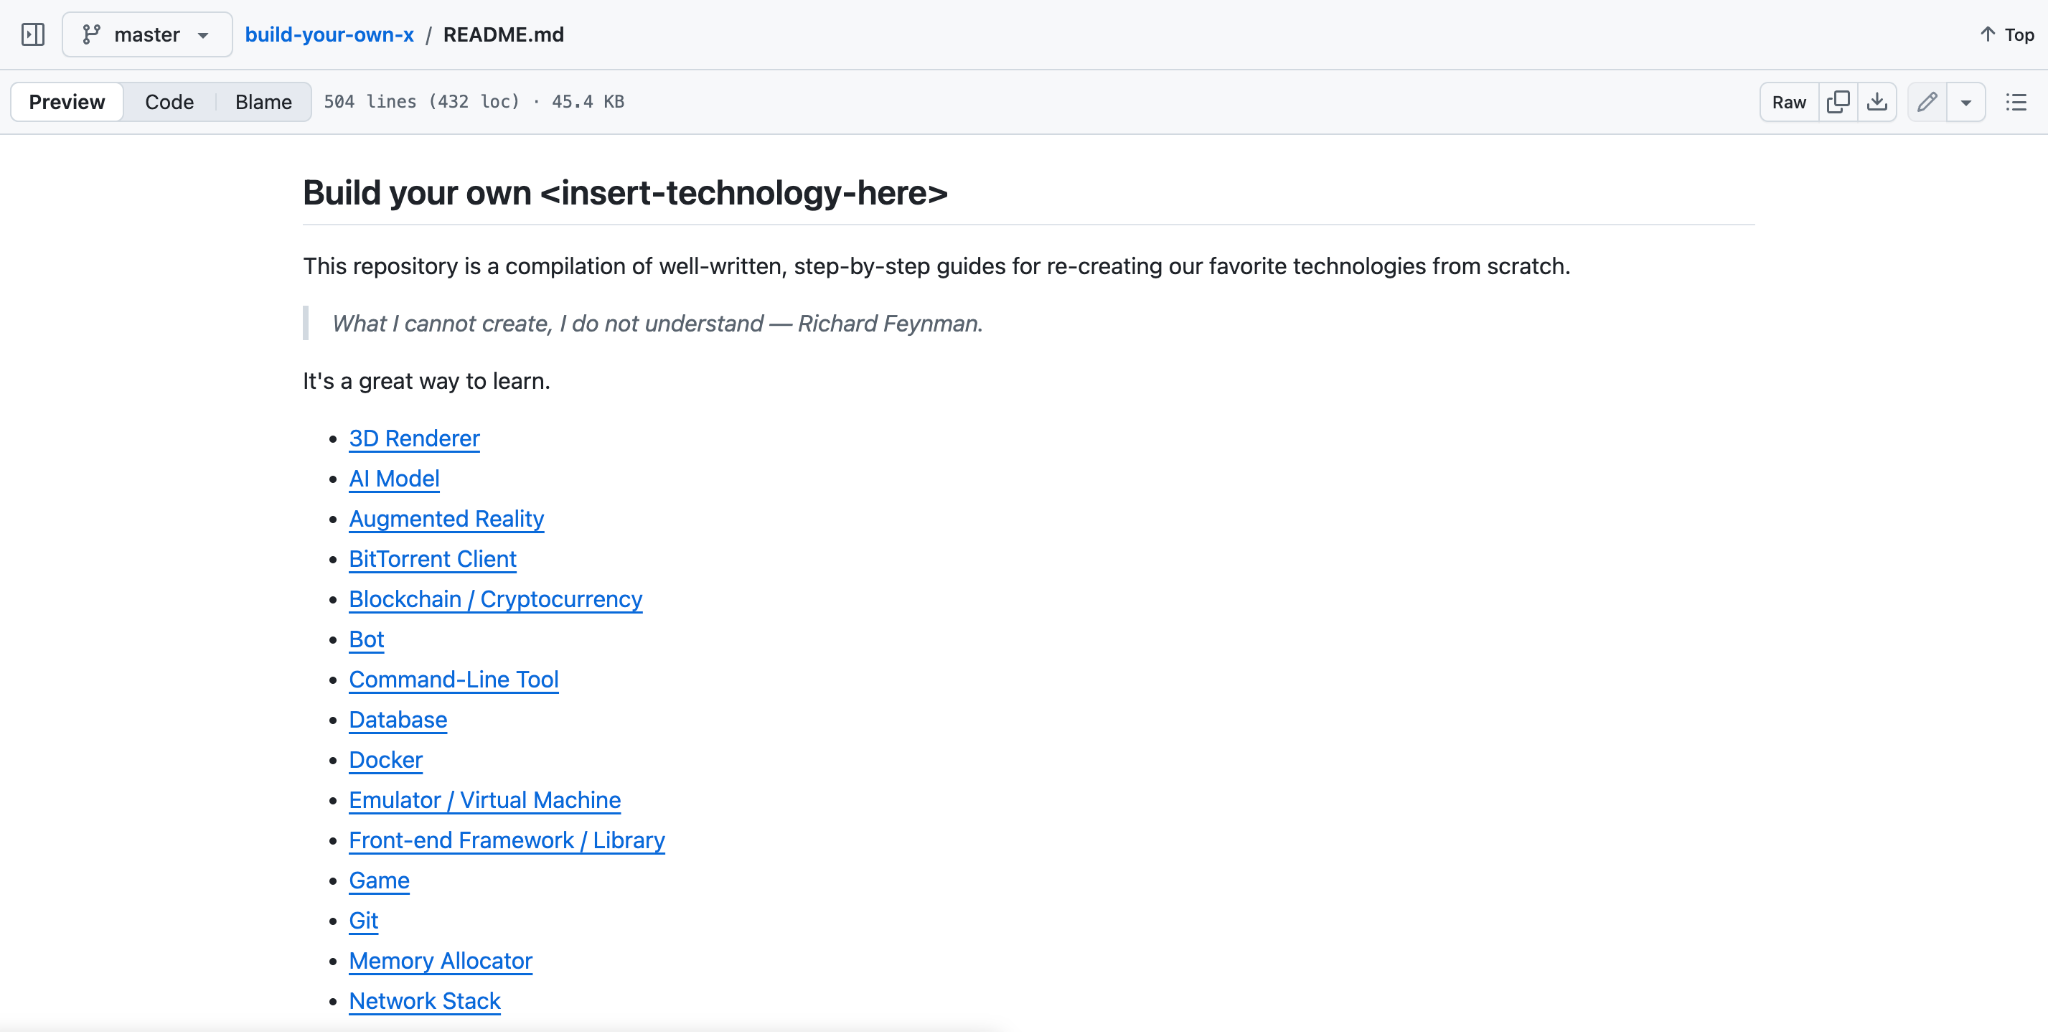2048x1032 pixels.
Task: Open the Memory Allocator link
Action: 440,960
